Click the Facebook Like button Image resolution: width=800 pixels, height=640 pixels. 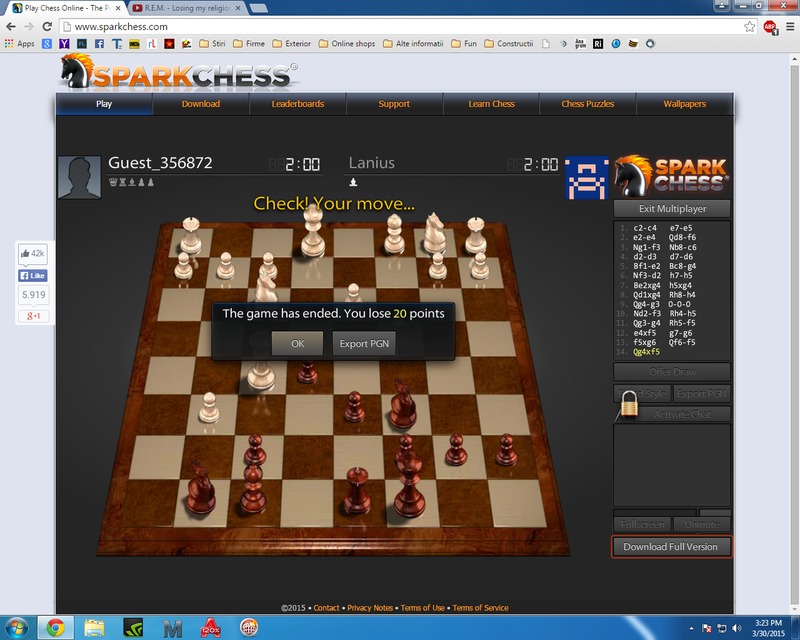(33, 276)
